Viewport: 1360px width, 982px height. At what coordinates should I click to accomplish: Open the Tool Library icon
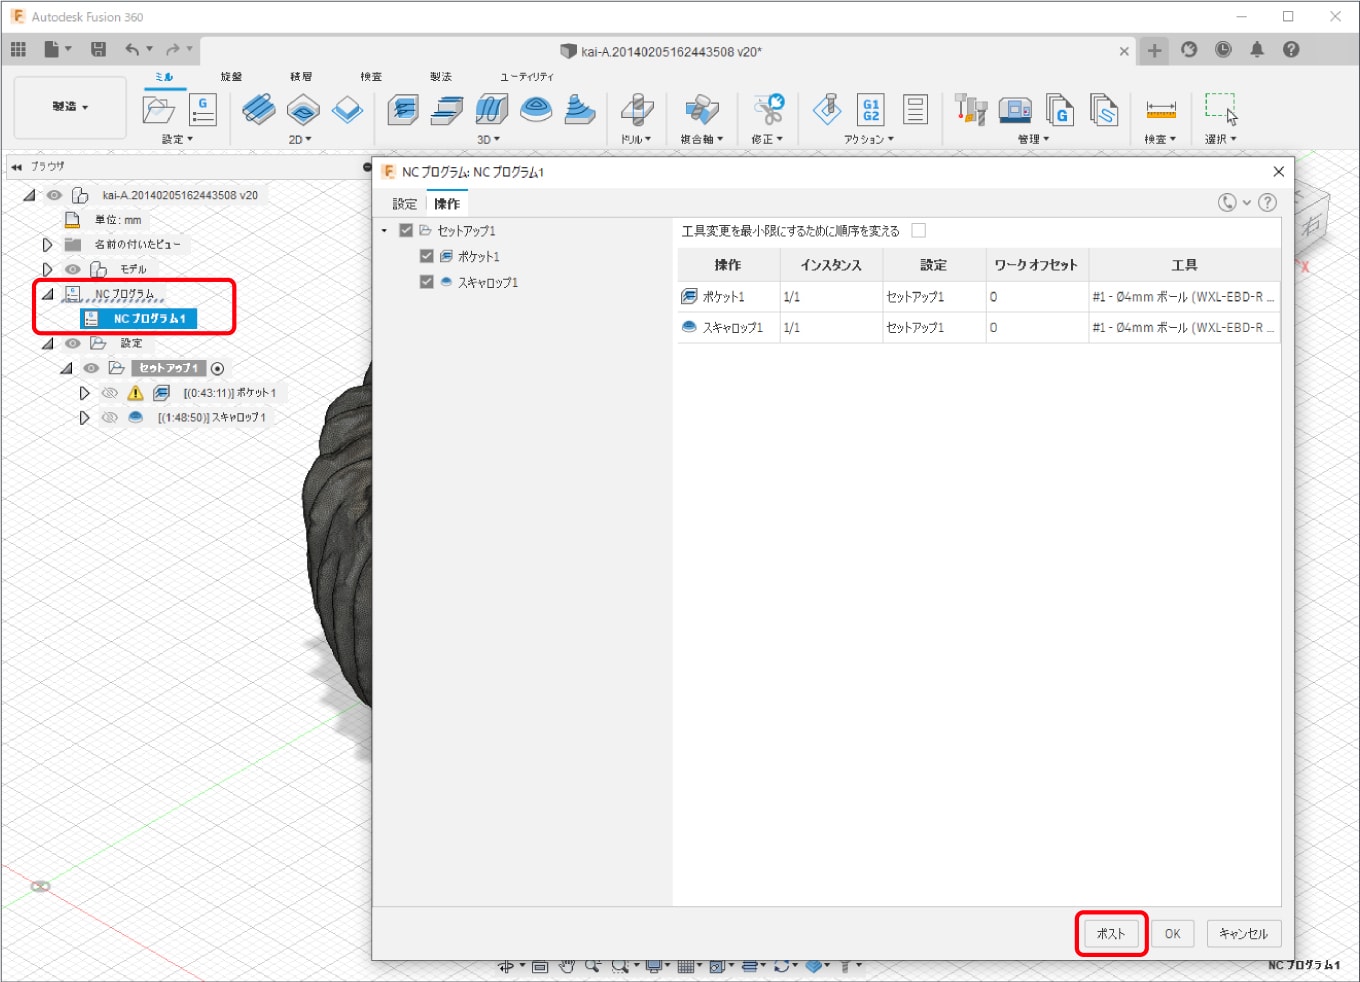pyautogui.click(x=970, y=110)
